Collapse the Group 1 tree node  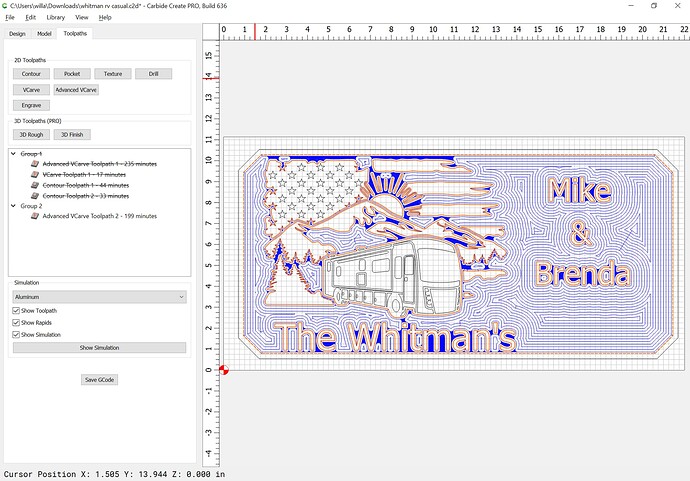point(14,154)
